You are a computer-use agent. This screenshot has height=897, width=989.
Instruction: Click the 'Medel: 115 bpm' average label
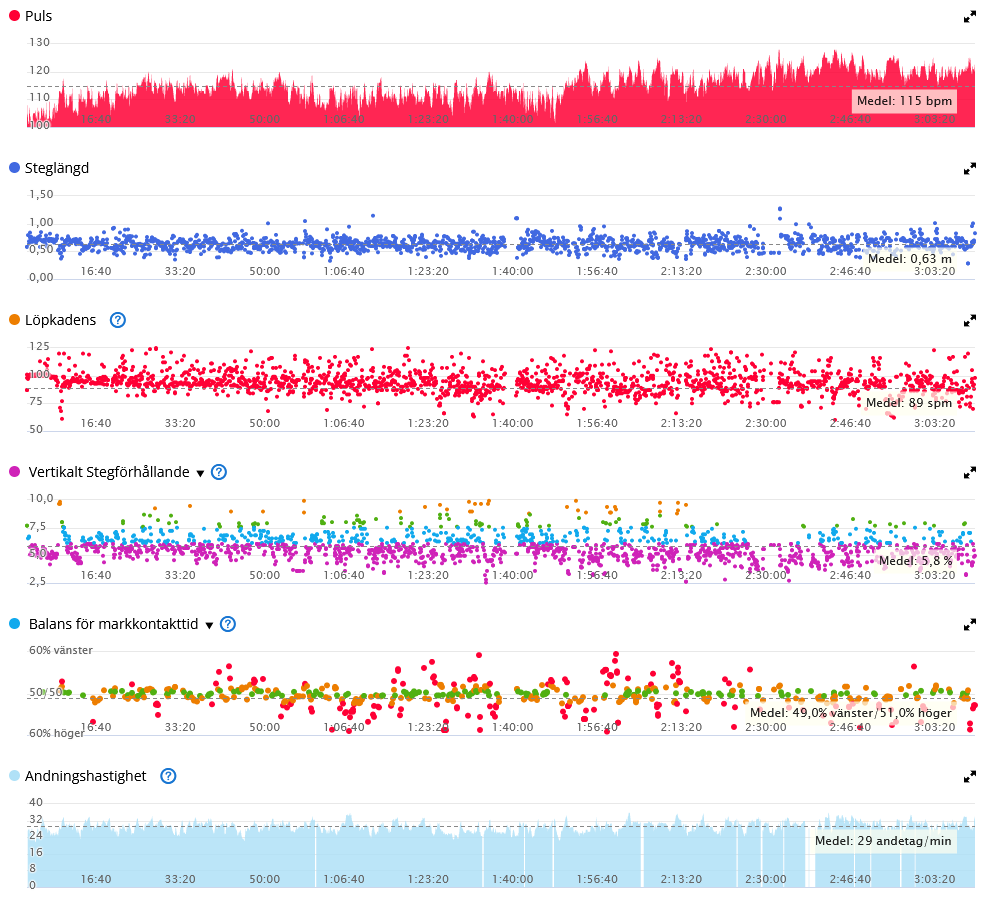pyautogui.click(x=904, y=101)
